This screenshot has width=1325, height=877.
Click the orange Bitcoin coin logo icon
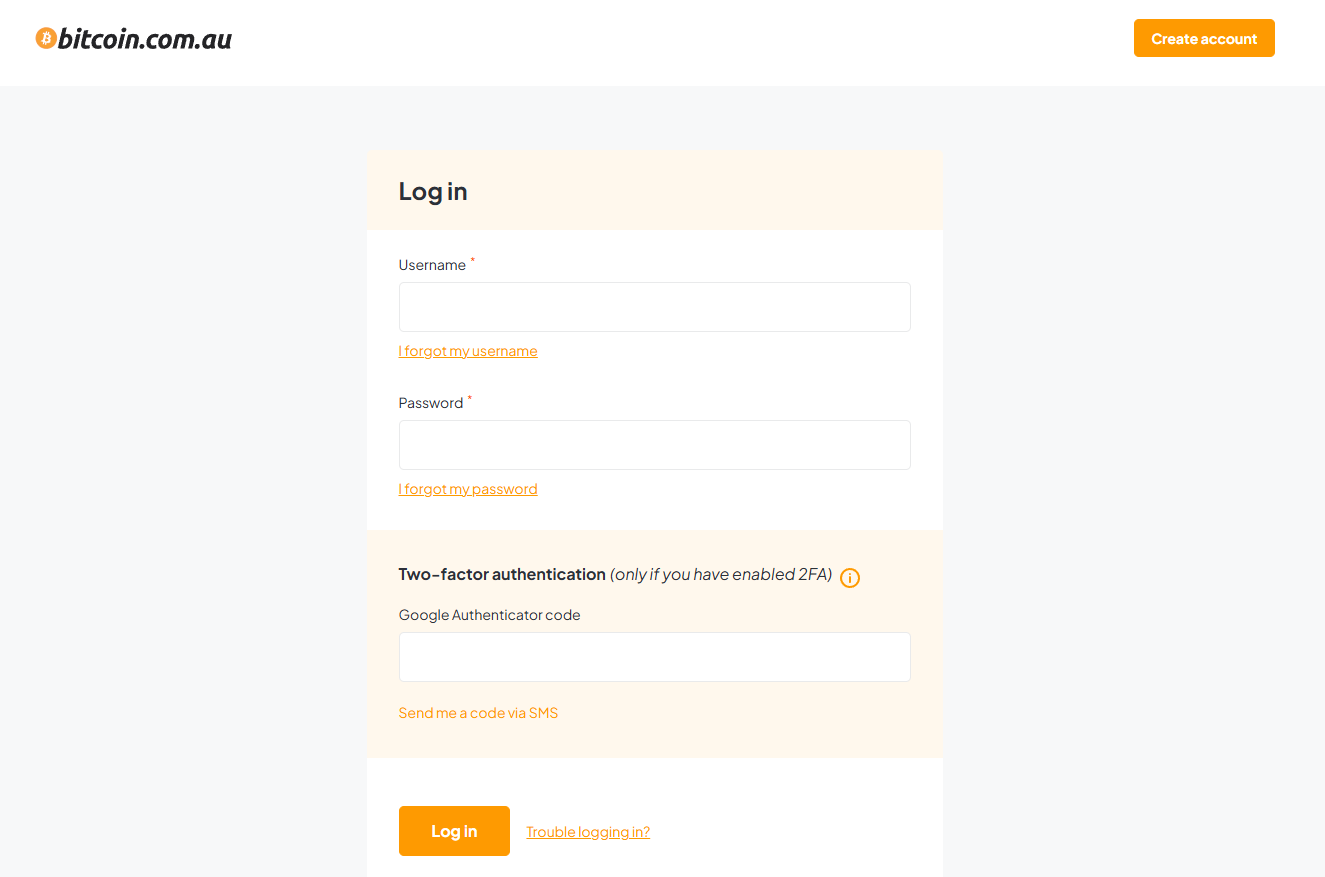pyautogui.click(x=45, y=39)
